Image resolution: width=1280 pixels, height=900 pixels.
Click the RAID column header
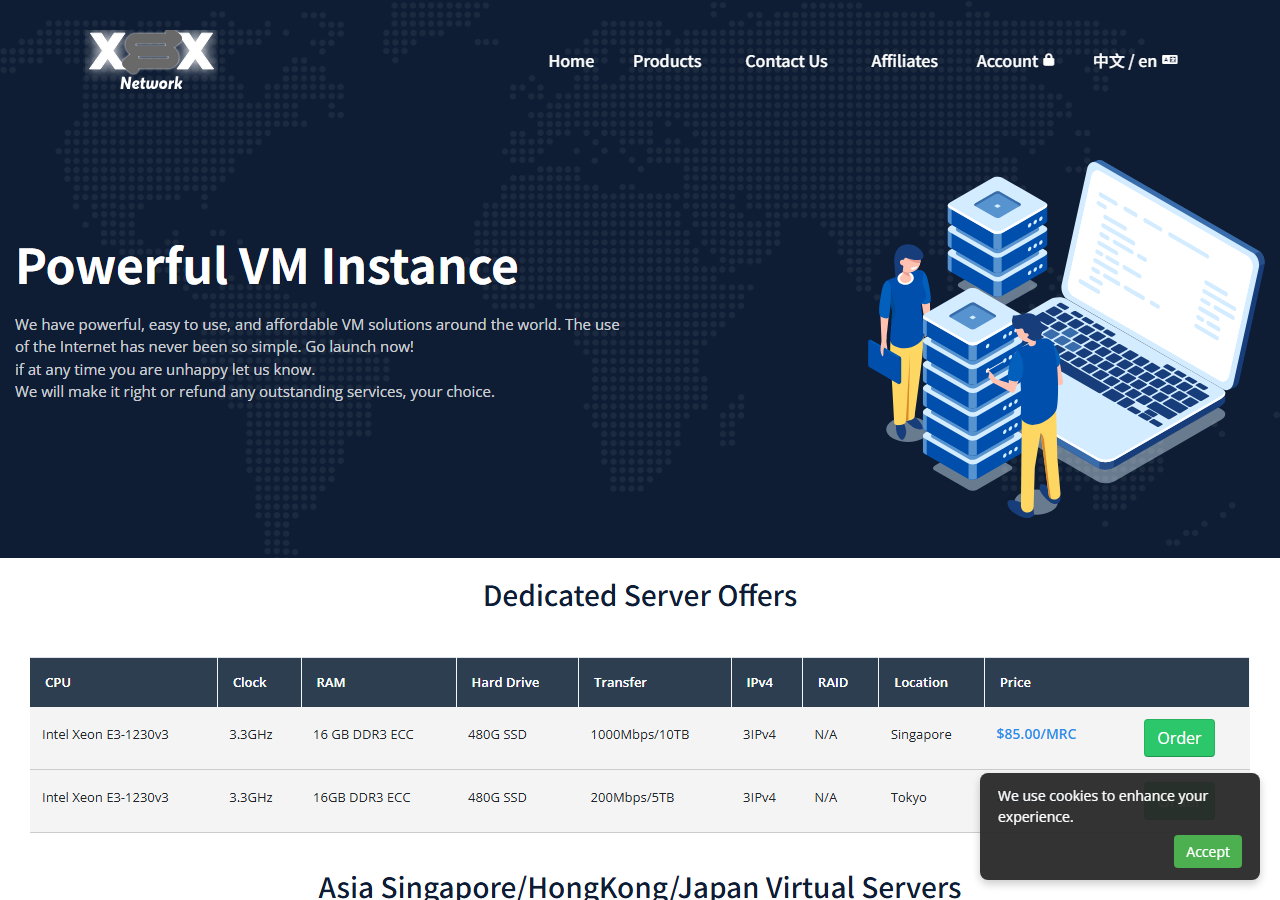[841, 682]
